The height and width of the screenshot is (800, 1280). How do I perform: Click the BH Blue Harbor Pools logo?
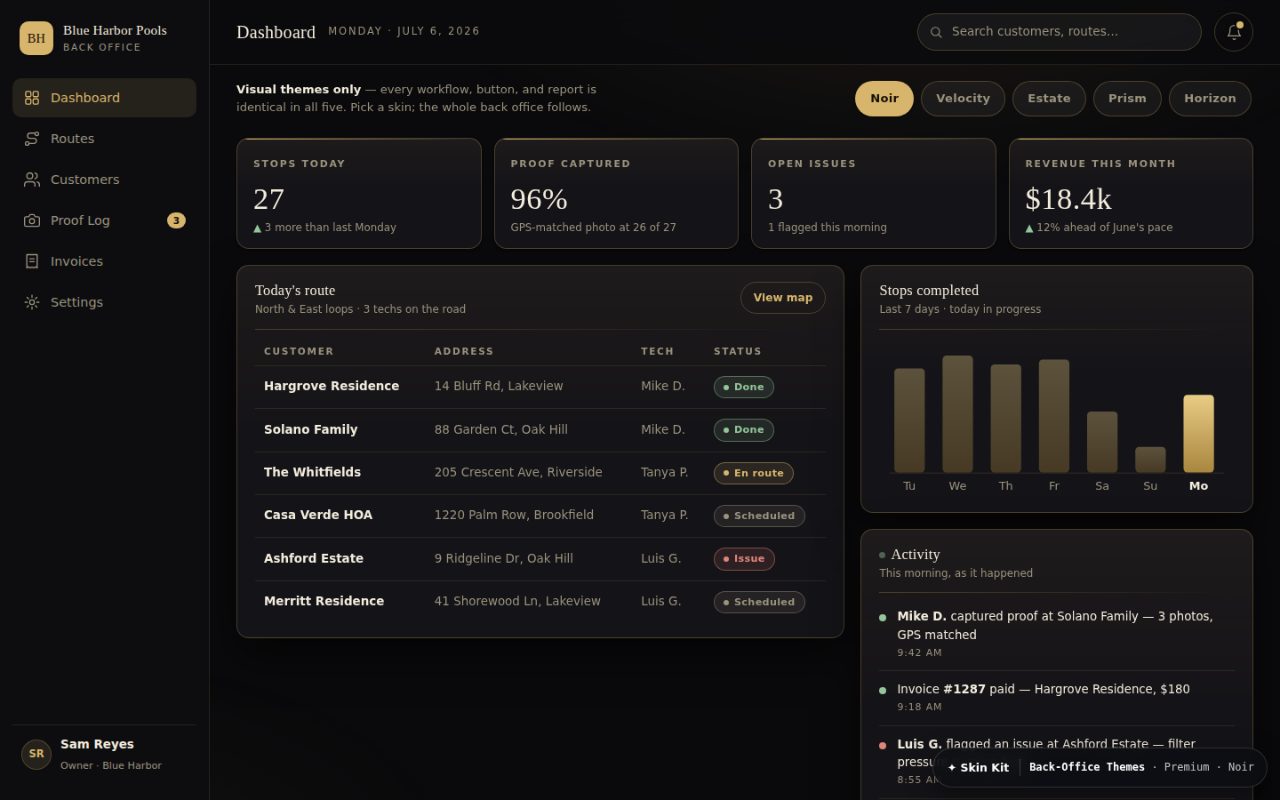pyautogui.click(x=37, y=38)
